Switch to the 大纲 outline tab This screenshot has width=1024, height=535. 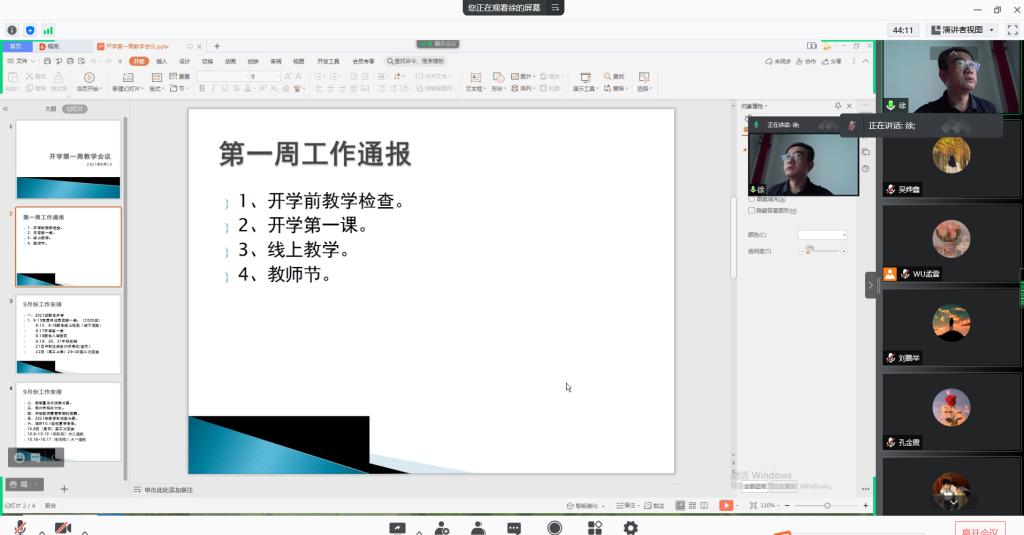coord(50,108)
